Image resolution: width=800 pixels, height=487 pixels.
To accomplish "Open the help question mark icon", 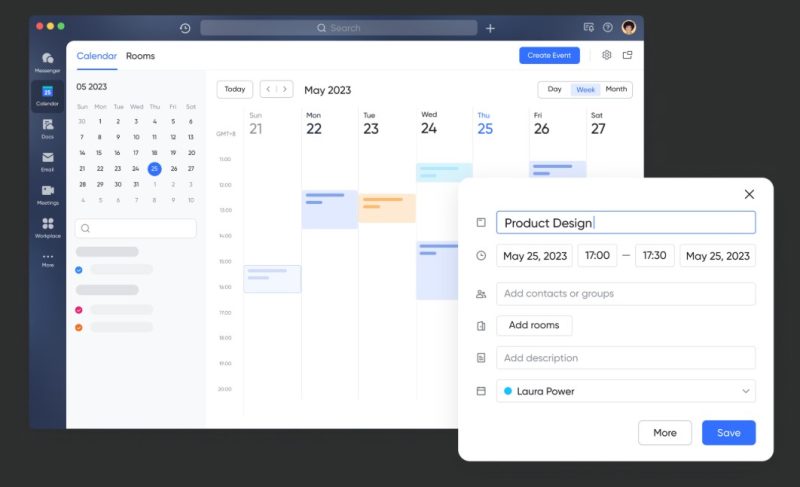I will tap(608, 28).
